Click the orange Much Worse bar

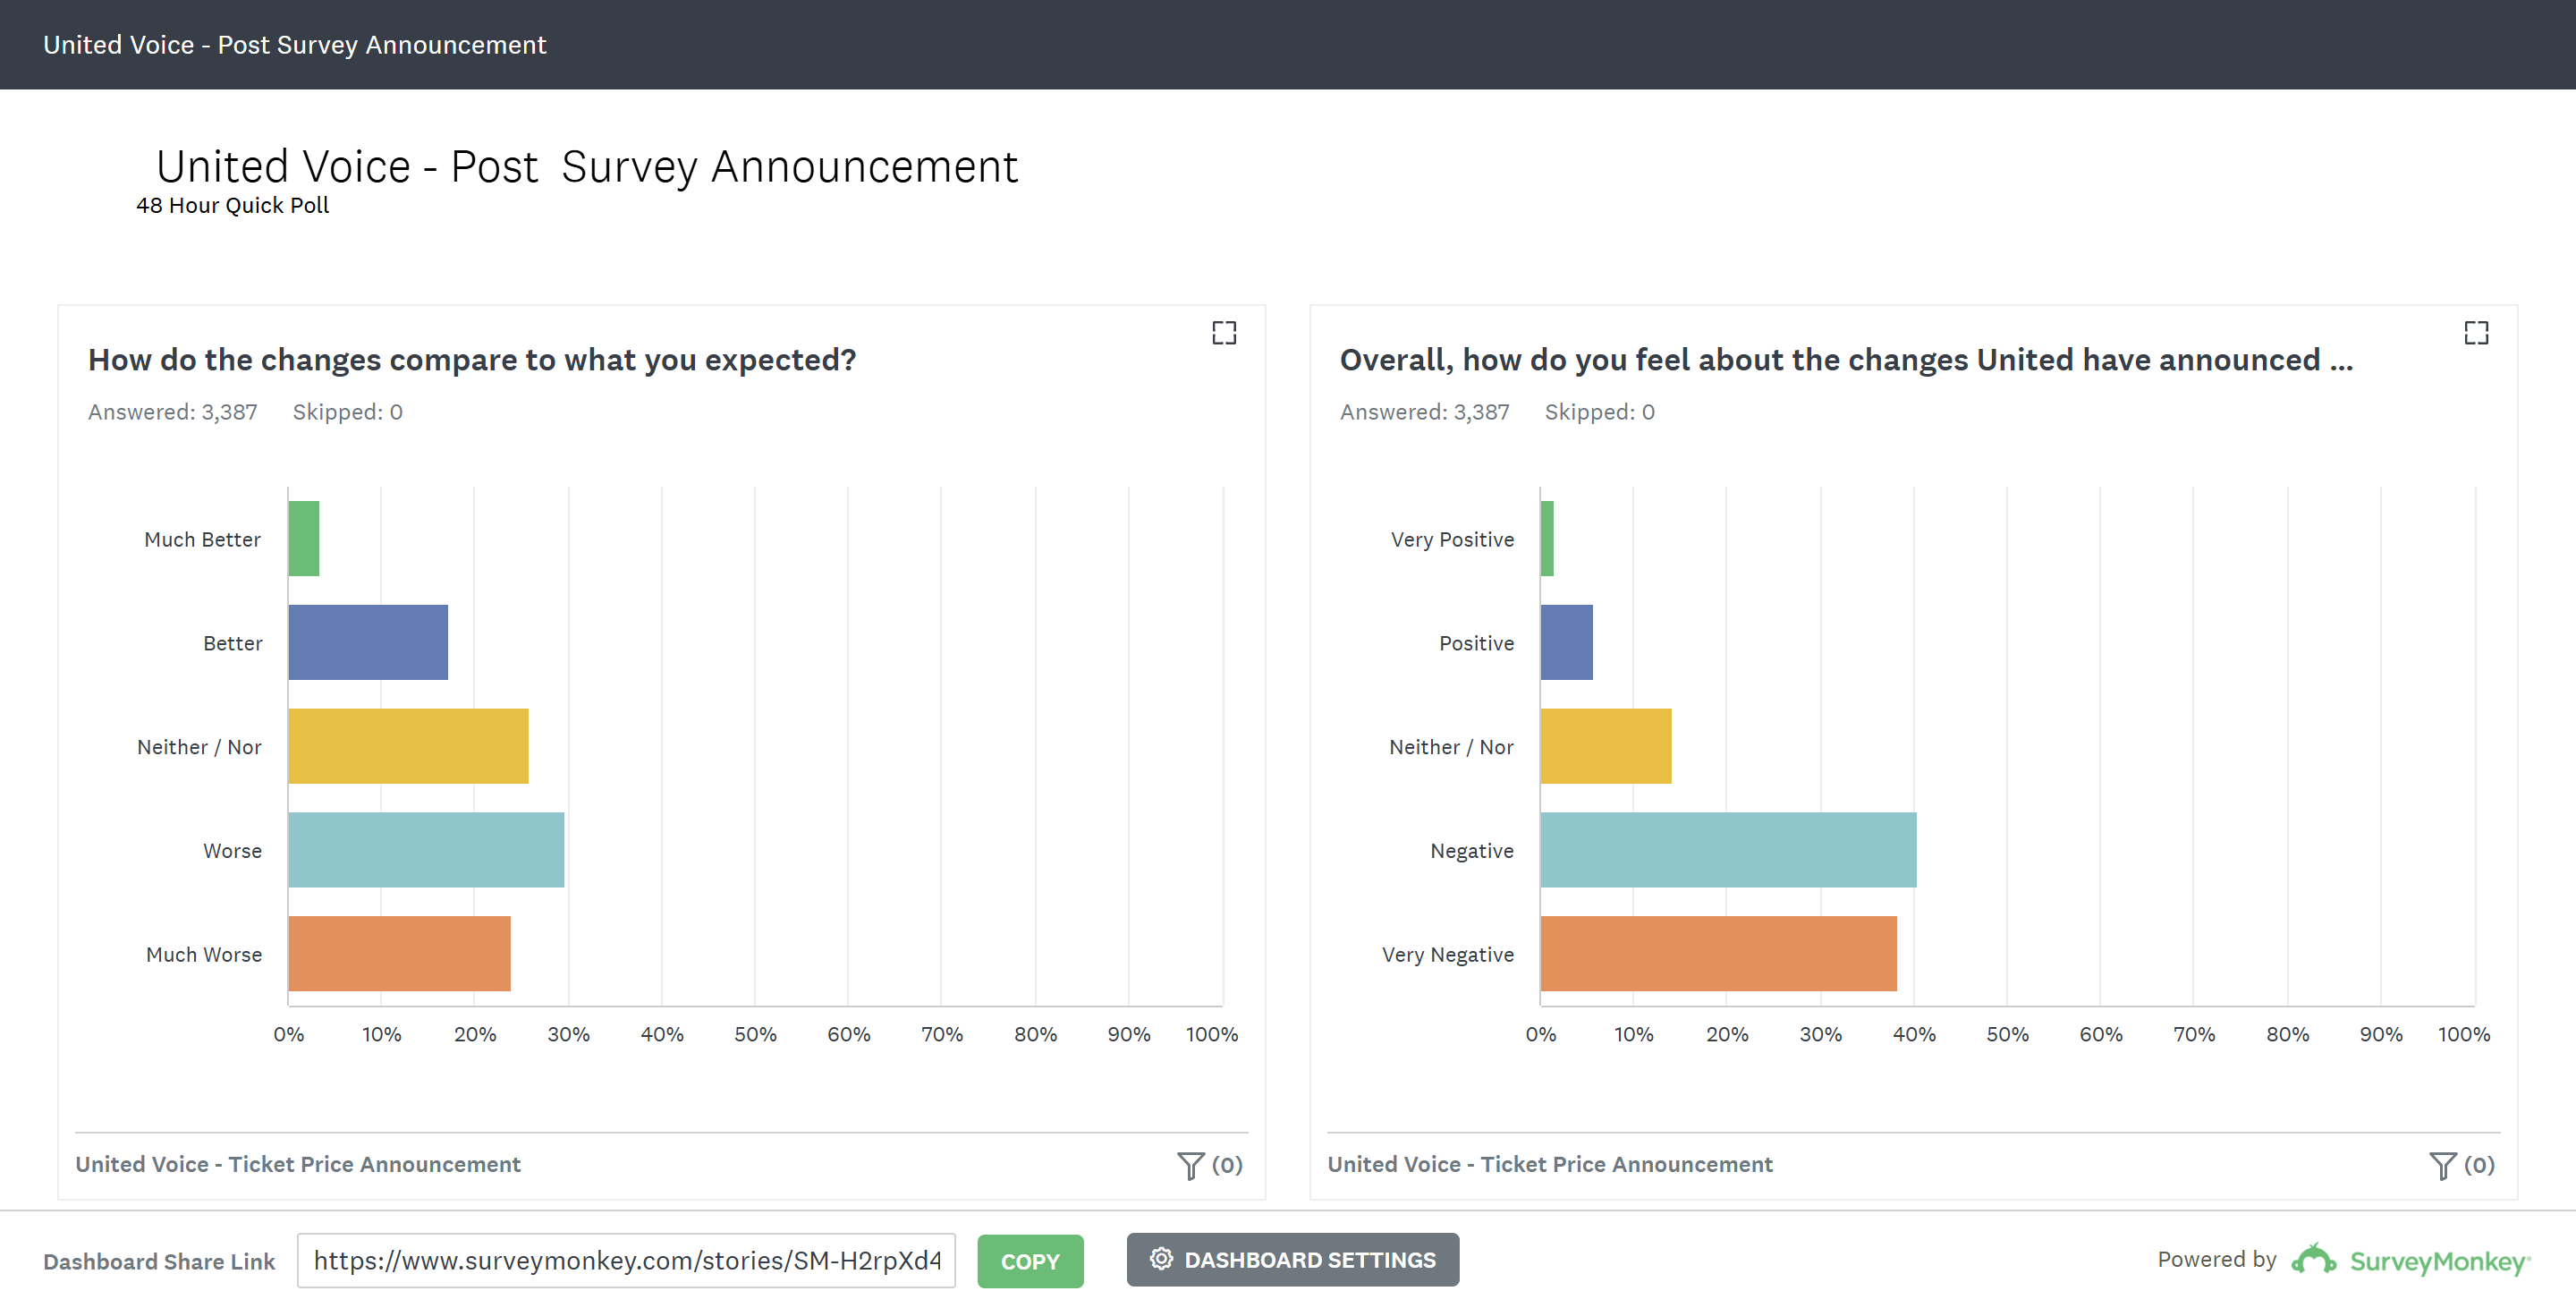[x=399, y=954]
